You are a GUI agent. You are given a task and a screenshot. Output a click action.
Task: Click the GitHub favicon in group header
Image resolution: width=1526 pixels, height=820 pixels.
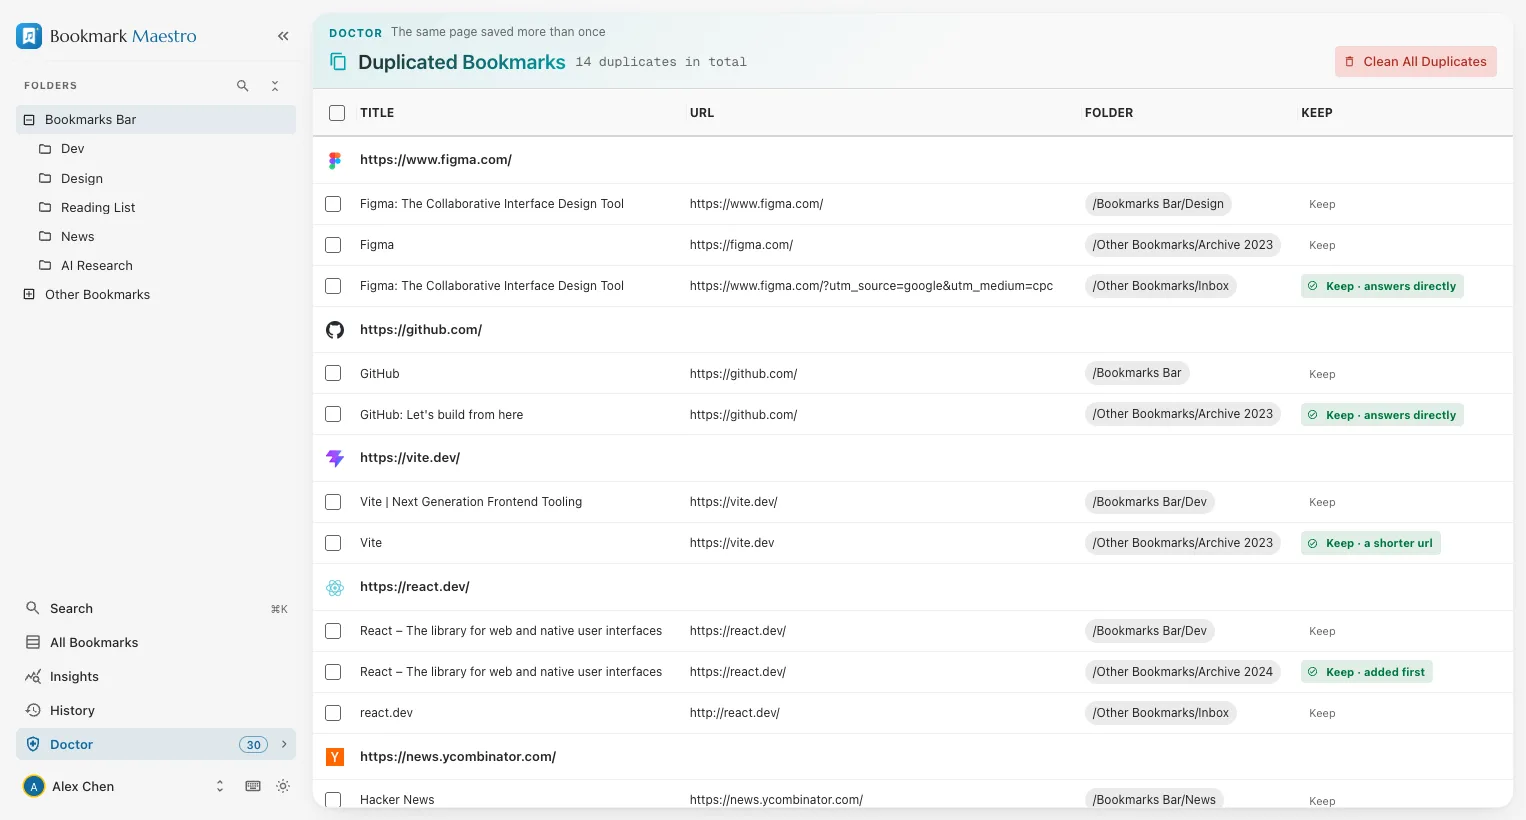point(335,330)
